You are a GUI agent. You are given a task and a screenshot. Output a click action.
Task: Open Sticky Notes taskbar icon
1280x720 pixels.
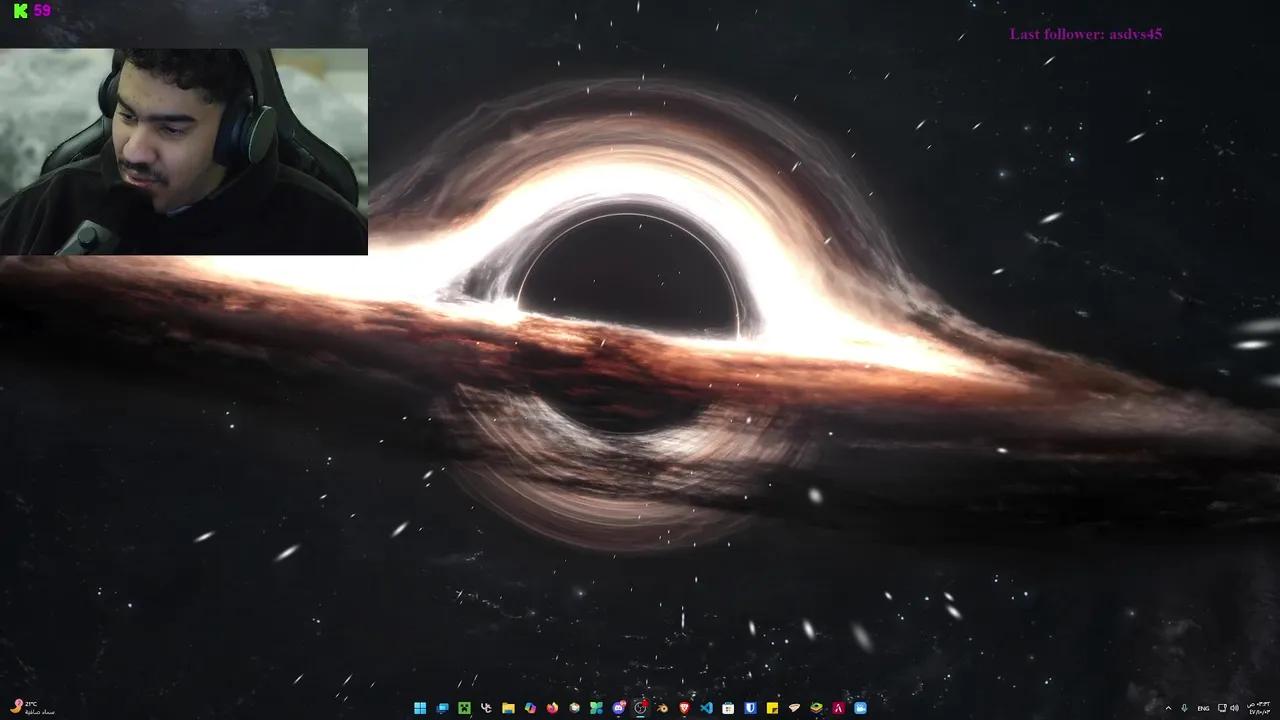point(772,708)
